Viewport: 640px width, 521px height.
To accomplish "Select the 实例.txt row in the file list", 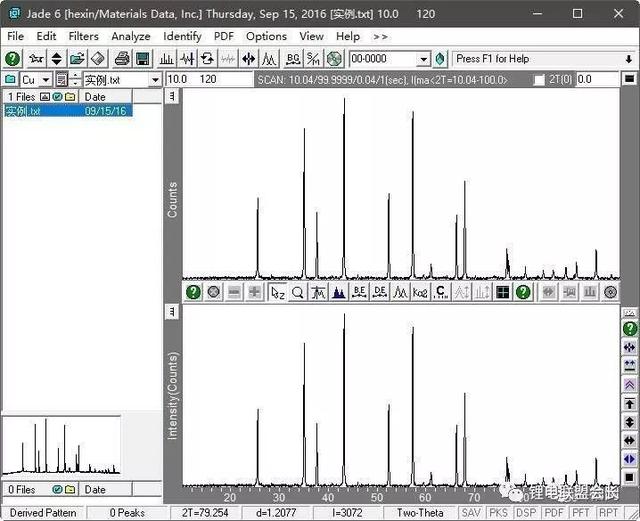I will 68,111.
